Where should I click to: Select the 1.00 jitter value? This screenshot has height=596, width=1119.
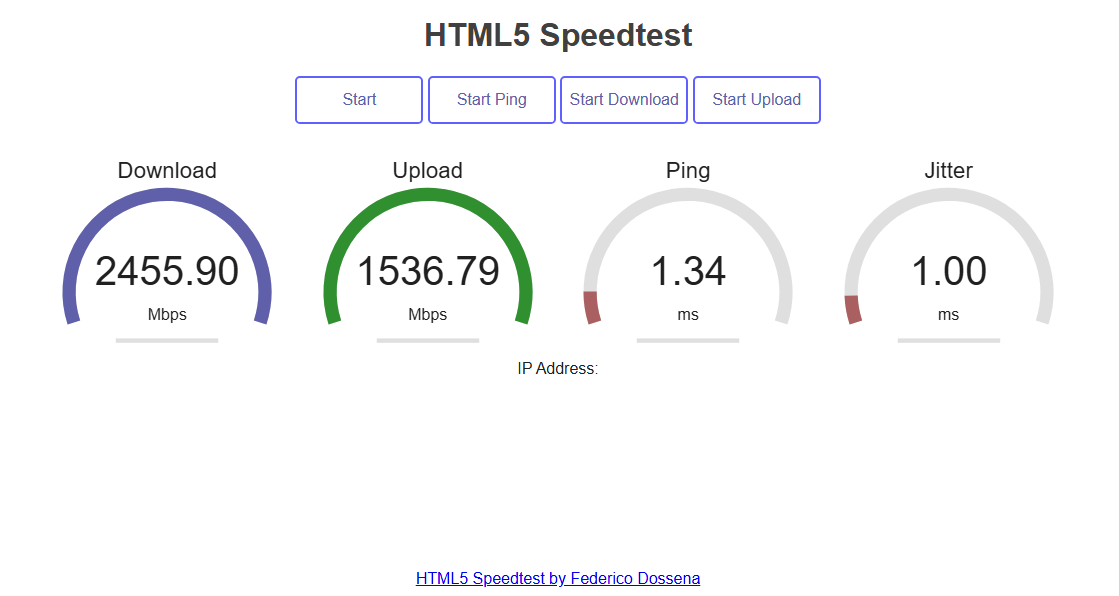[x=948, y=272]
